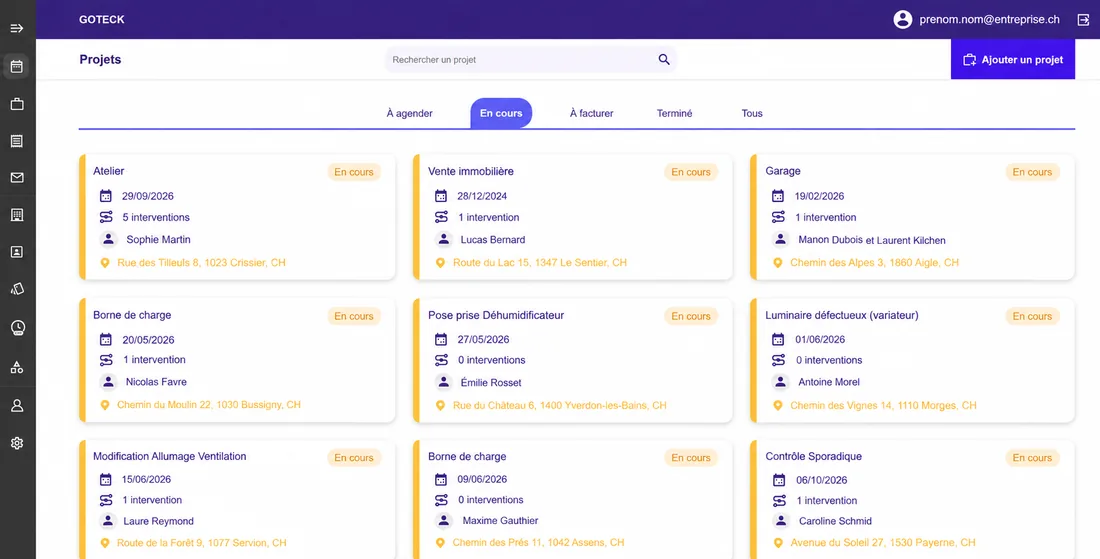This screenshot has width=1100, height=559.
Task: Open Pose prise Déhumidificateur project title
Action: pos(496,316)
